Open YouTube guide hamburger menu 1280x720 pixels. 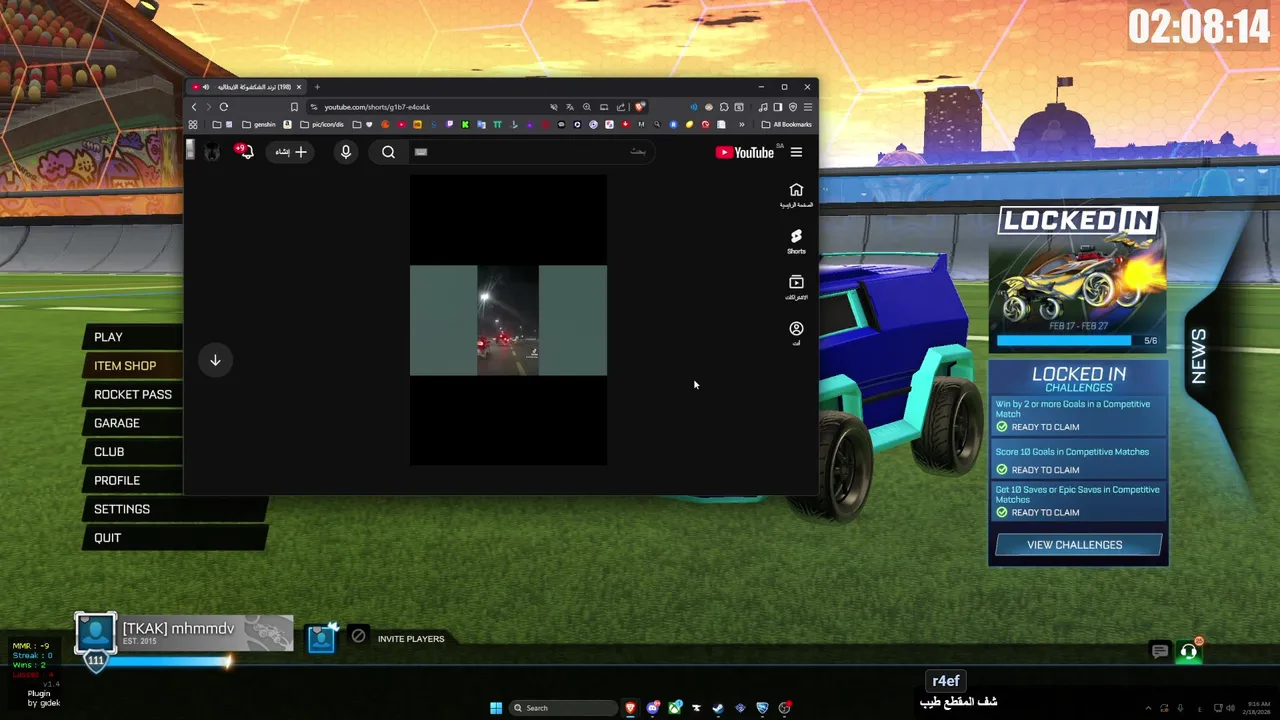click(796, 152)
